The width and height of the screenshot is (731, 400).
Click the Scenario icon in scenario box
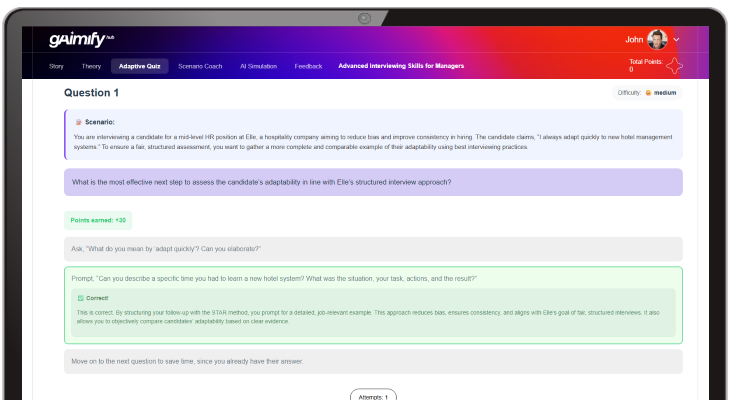[x=78, y=122]
